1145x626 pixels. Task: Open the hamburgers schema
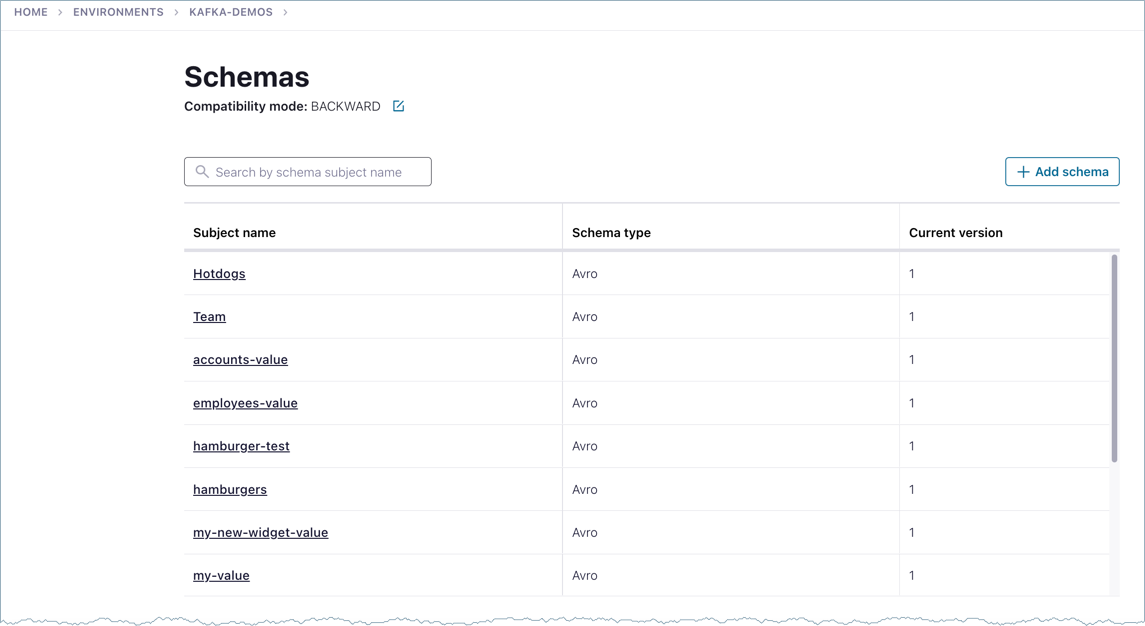point(230,489)
